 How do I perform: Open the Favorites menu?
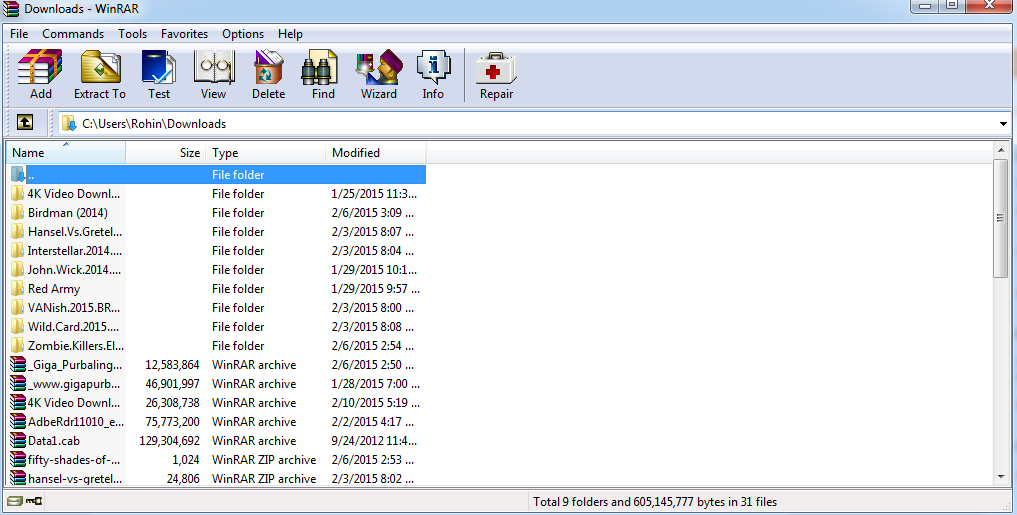[x=184, y=34]
